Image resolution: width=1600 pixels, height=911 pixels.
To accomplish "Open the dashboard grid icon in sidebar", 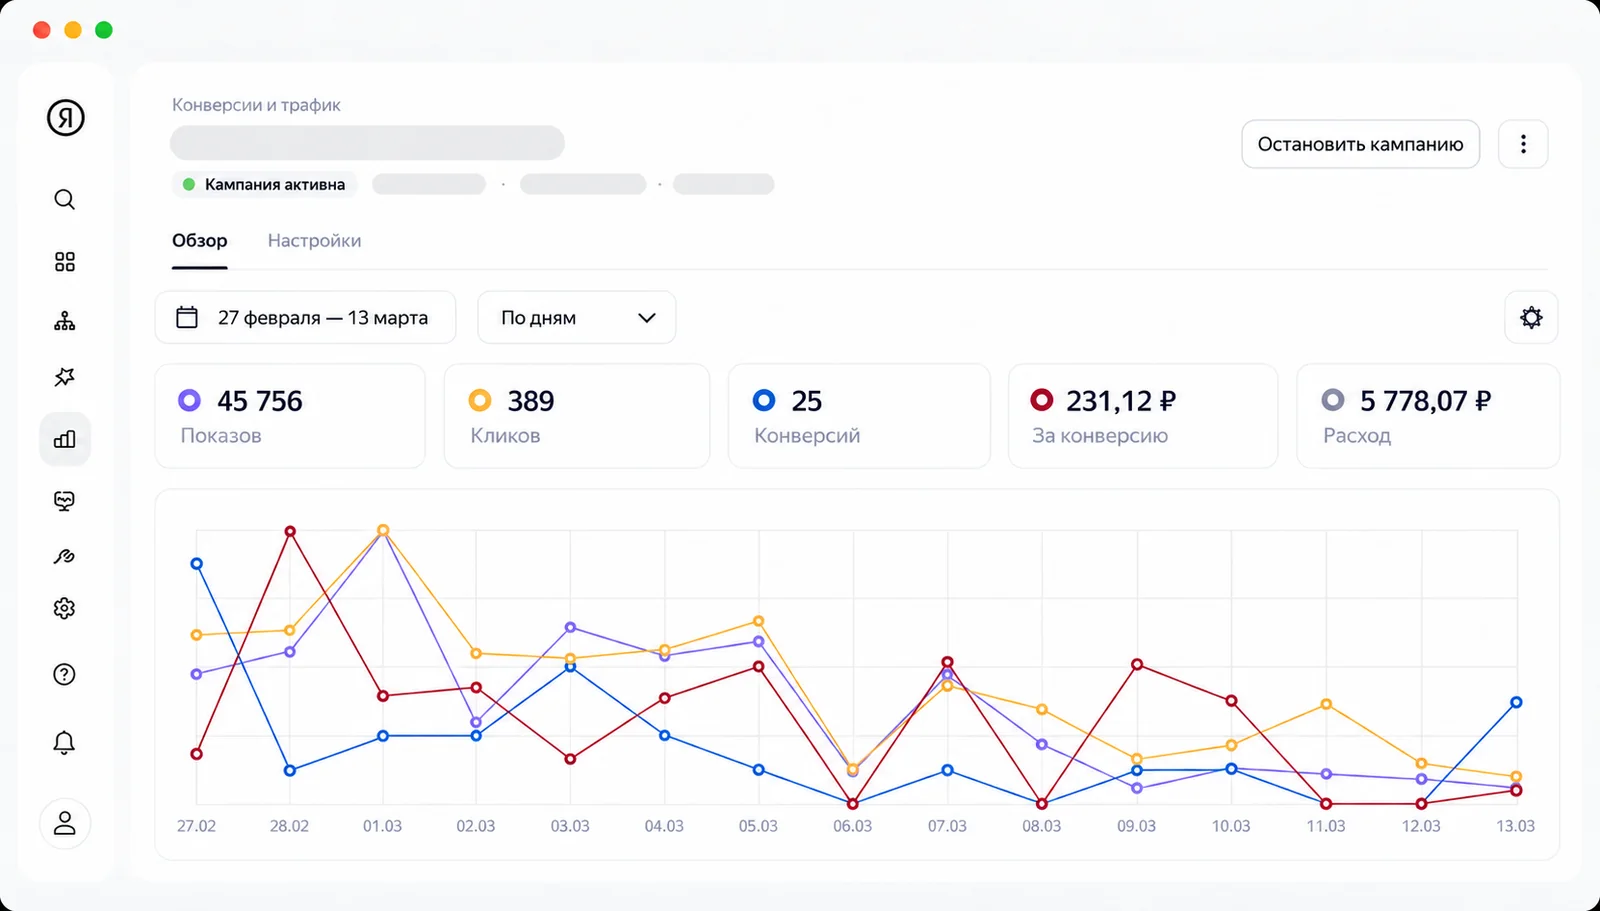I will pos(65,262).
